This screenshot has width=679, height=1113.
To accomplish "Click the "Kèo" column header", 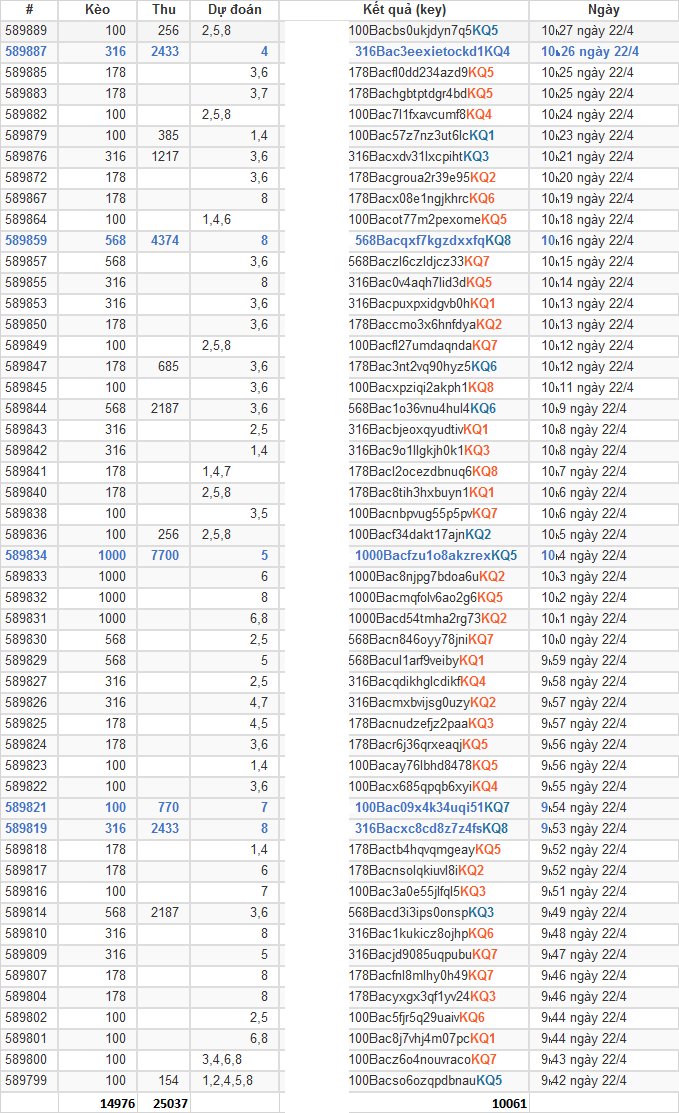I will (x=98, y=9).
